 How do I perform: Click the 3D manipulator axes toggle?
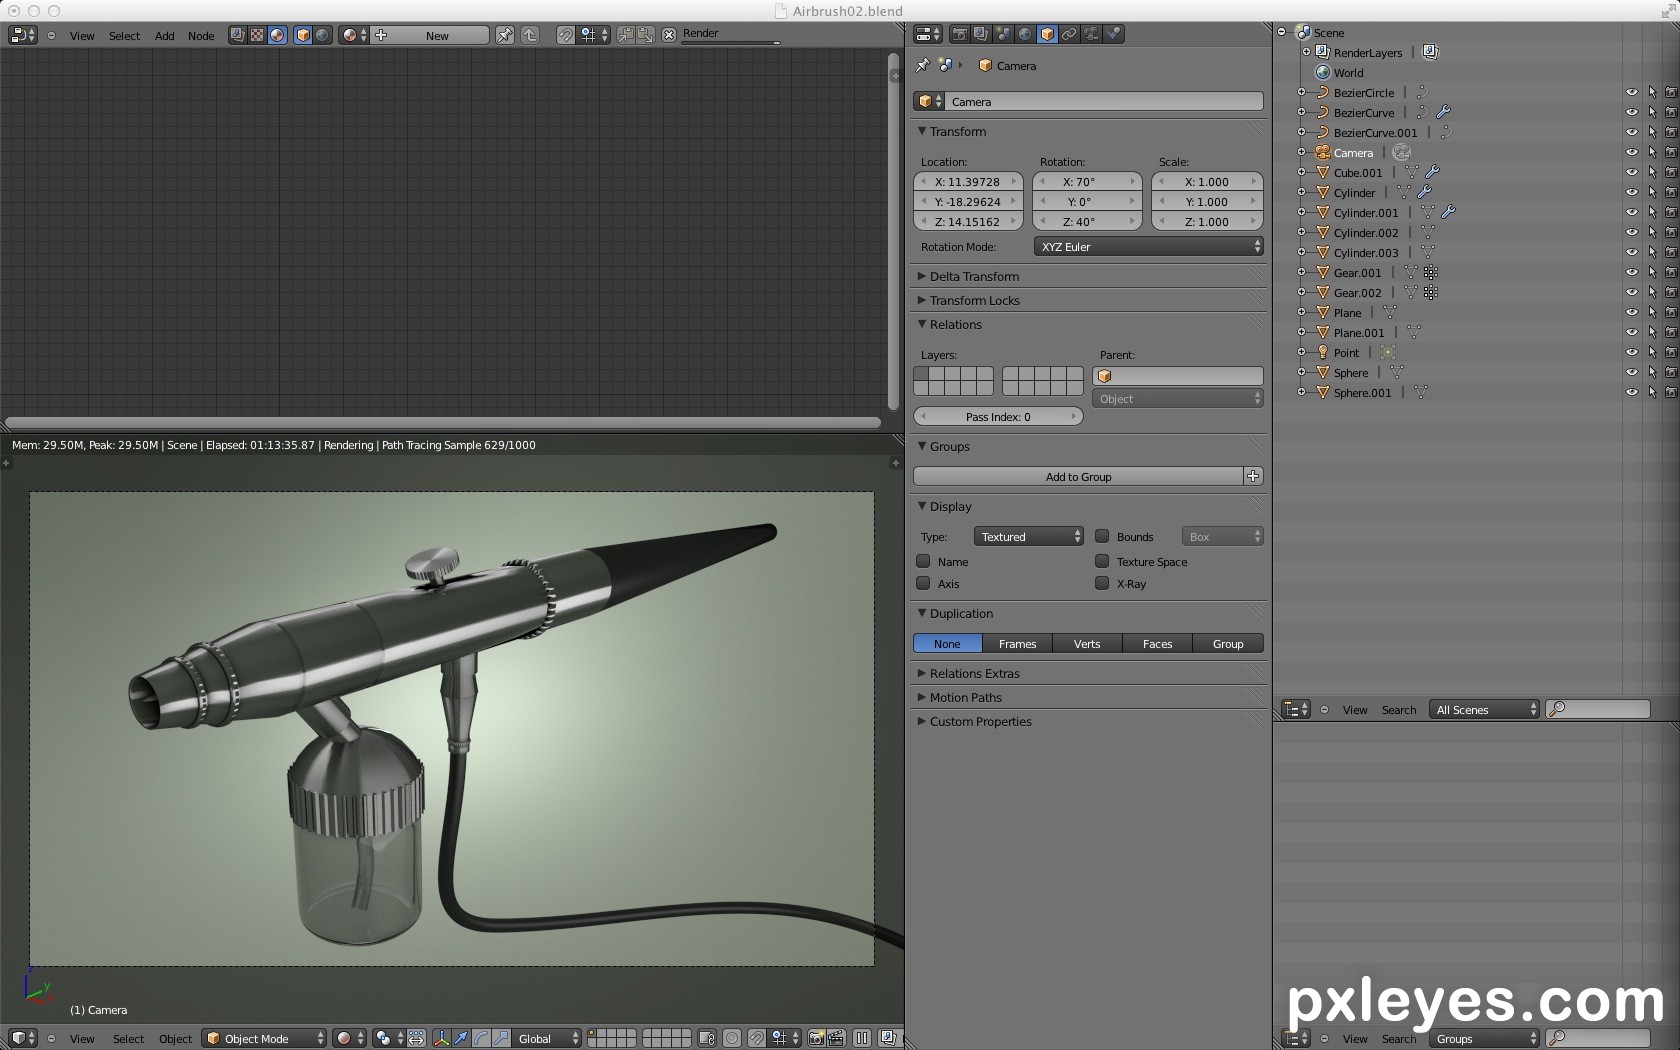(x=441, y=1038)
